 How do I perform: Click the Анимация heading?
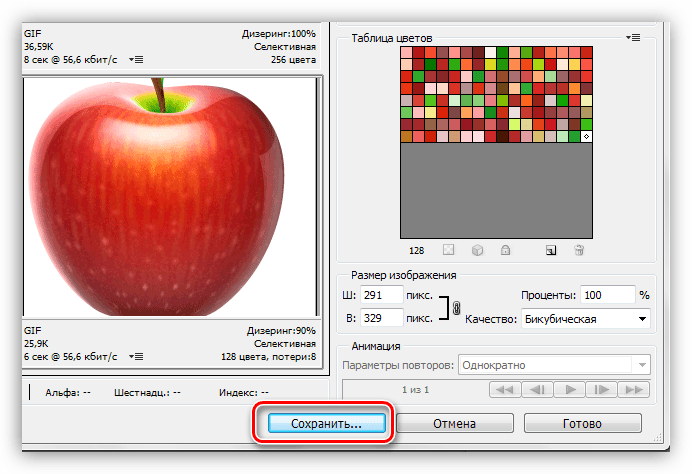click(376, 346)
